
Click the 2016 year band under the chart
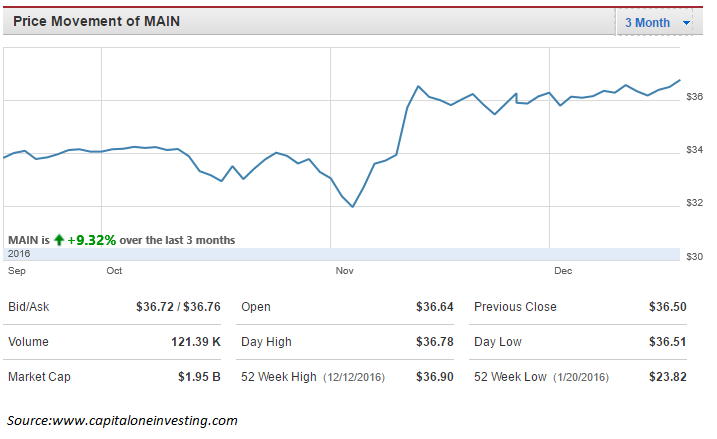[342, 254]
